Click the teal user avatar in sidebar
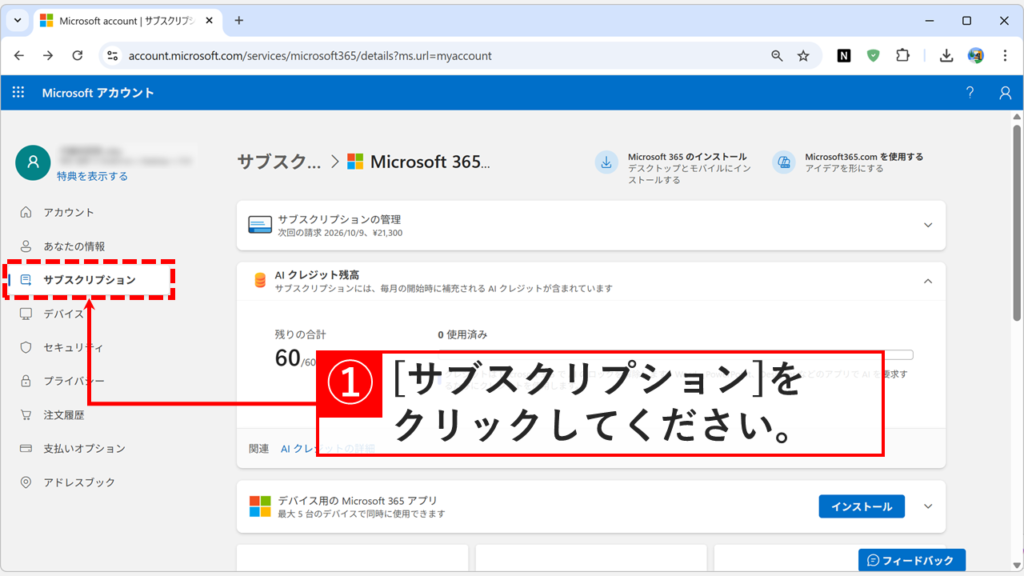 (x=33, y=163)
